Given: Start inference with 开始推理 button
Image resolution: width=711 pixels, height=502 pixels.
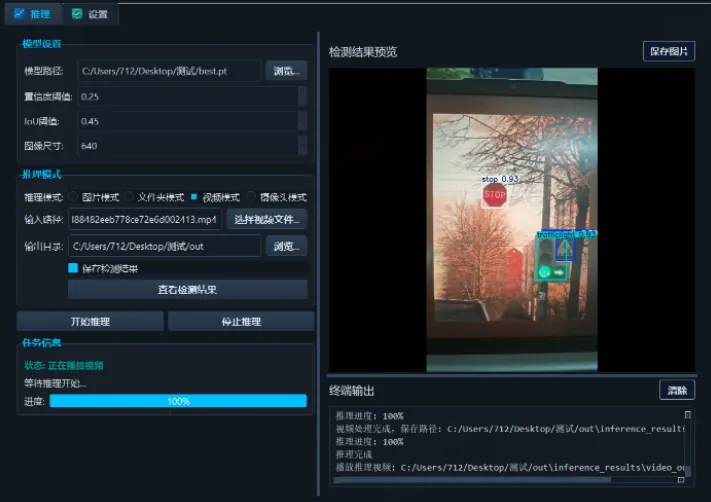Looking at the screenshot, I should point(90,321).
